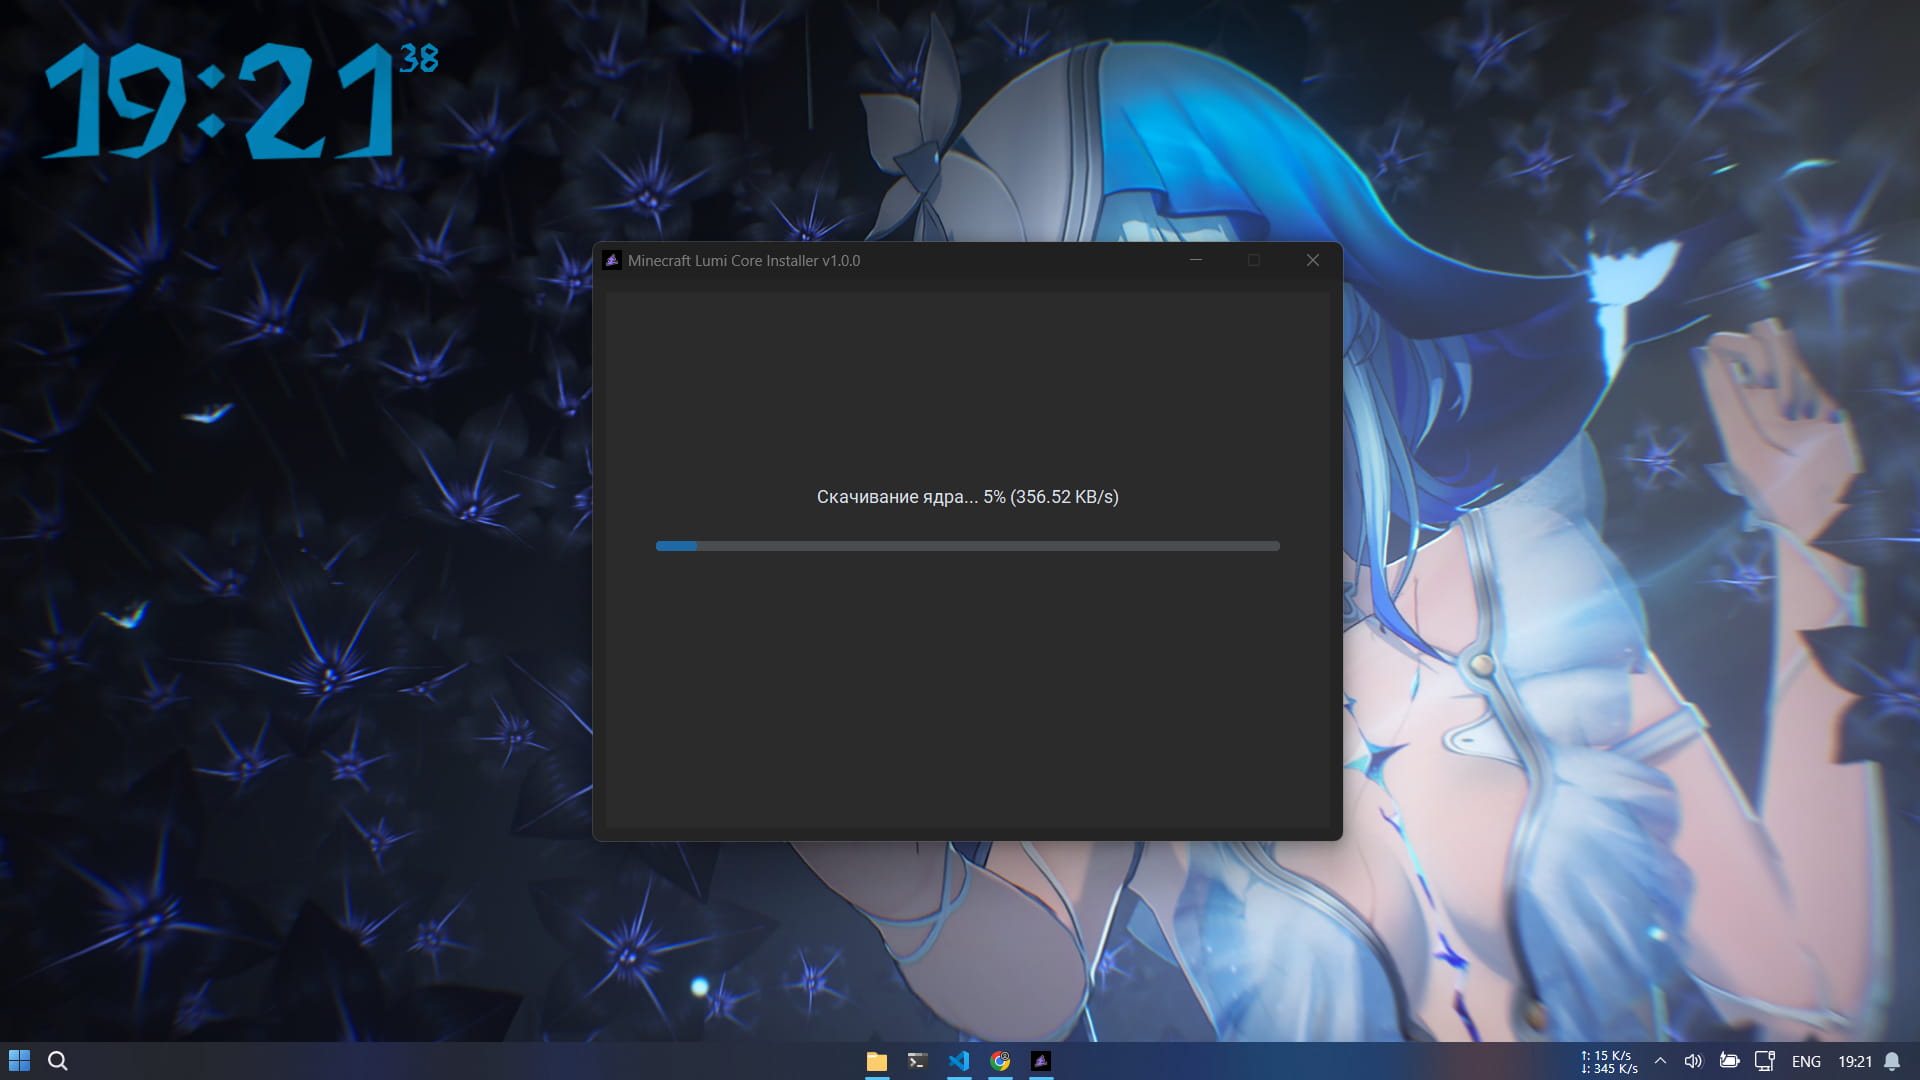
Task: Click the network speed indicator in the tray
Action: coord(1606,1061)
